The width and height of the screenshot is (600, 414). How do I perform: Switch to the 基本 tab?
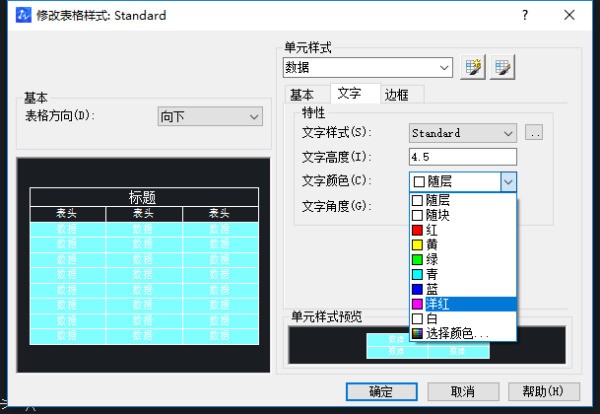click(x=302, y=95)
